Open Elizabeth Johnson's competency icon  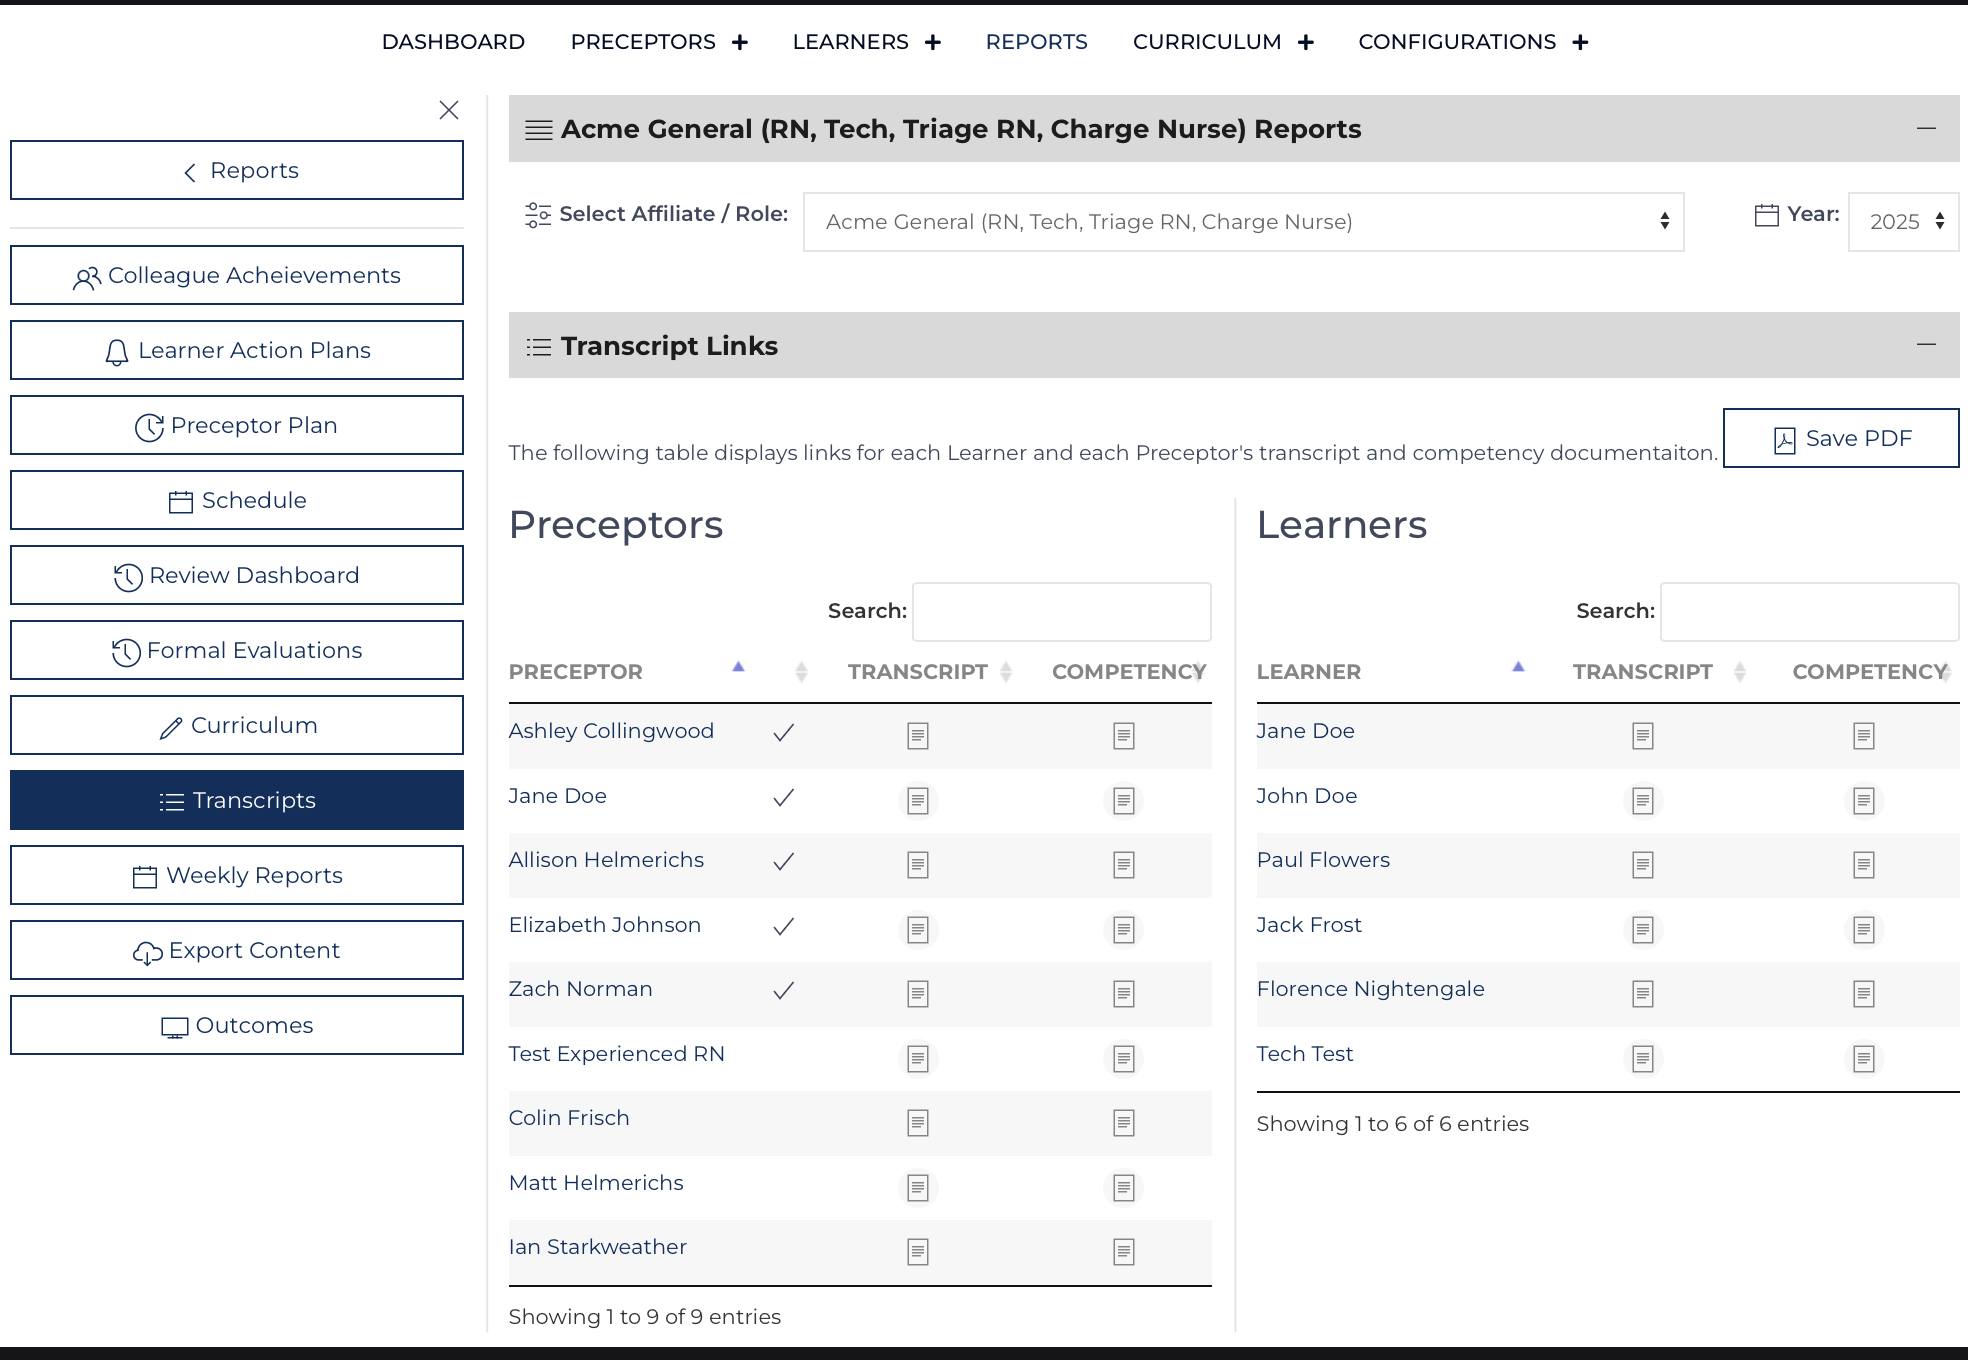(1123, 930)
